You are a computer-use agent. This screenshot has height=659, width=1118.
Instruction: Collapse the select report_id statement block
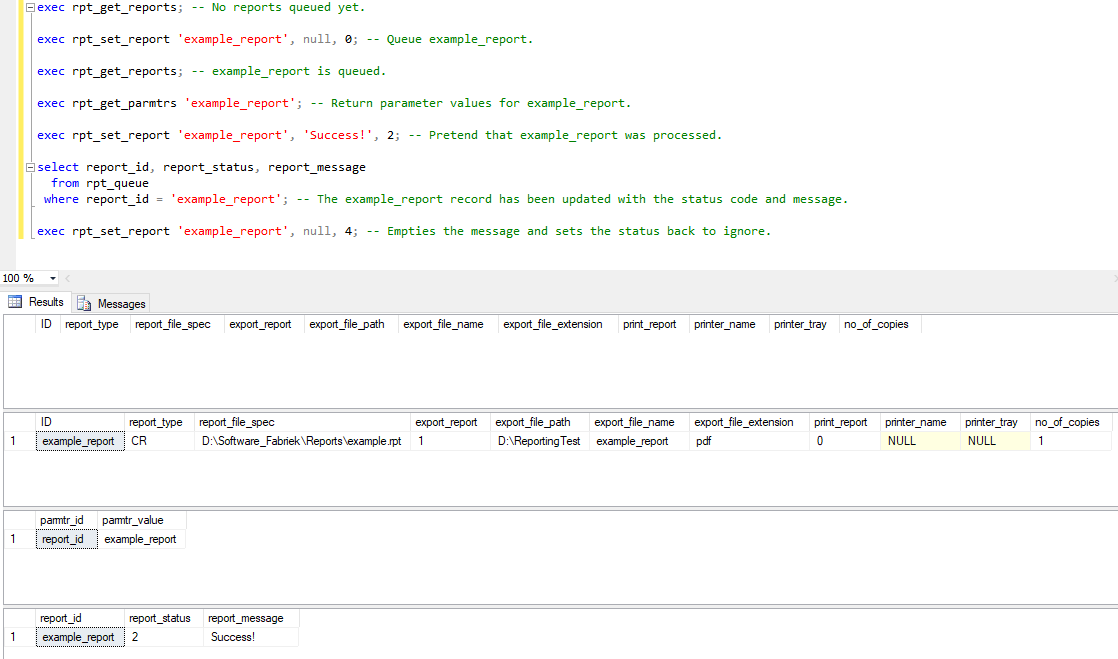coord(30,168)
